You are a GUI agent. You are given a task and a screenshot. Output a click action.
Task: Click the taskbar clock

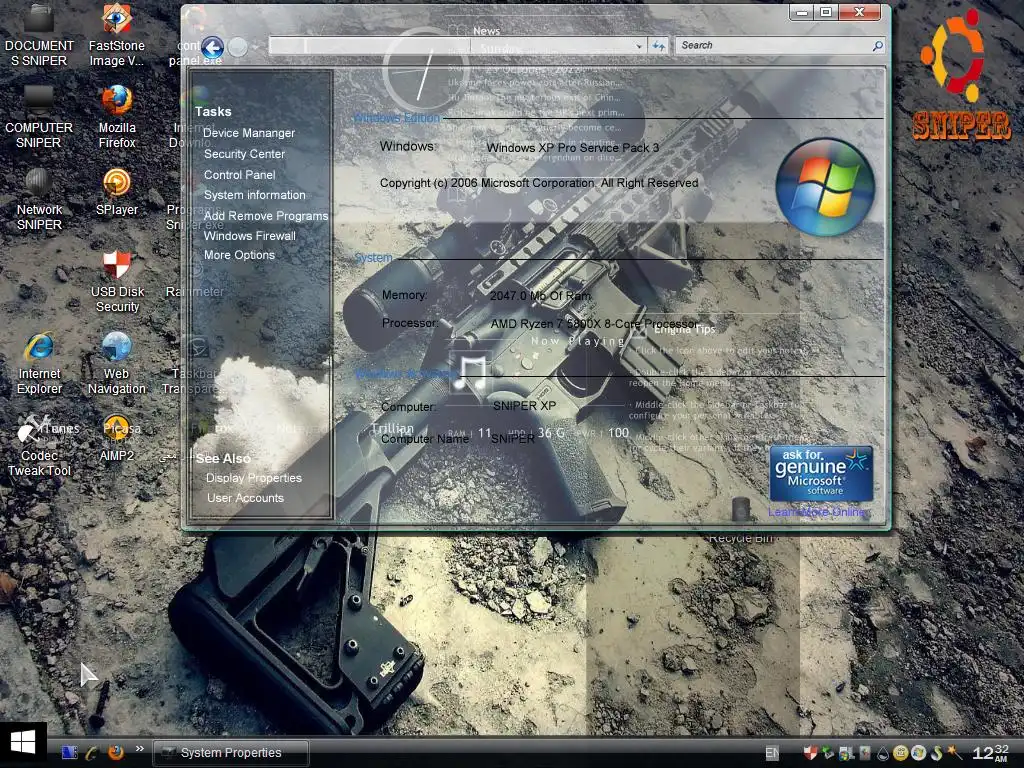tap(991, 753)
